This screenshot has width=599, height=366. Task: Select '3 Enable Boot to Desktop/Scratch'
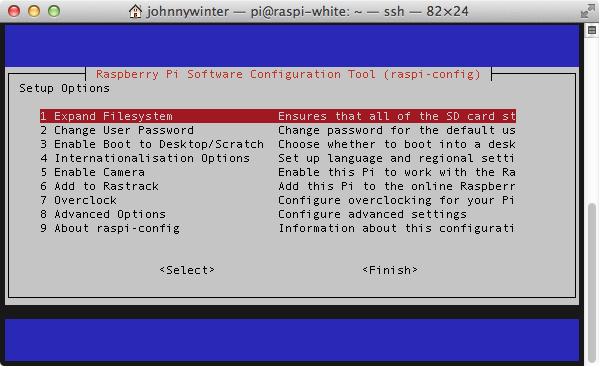(x=152, y=144)
